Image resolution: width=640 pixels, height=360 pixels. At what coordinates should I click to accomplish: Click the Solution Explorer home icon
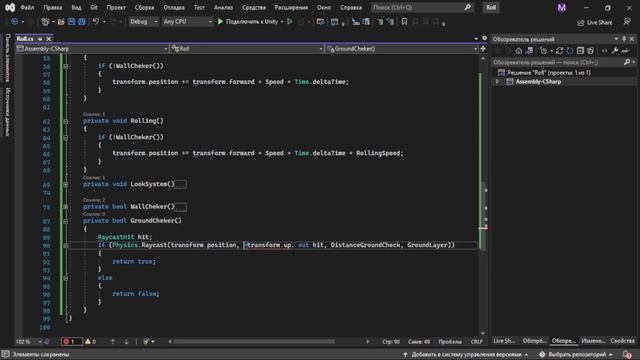pyautogui.click(x=518, y=51)
